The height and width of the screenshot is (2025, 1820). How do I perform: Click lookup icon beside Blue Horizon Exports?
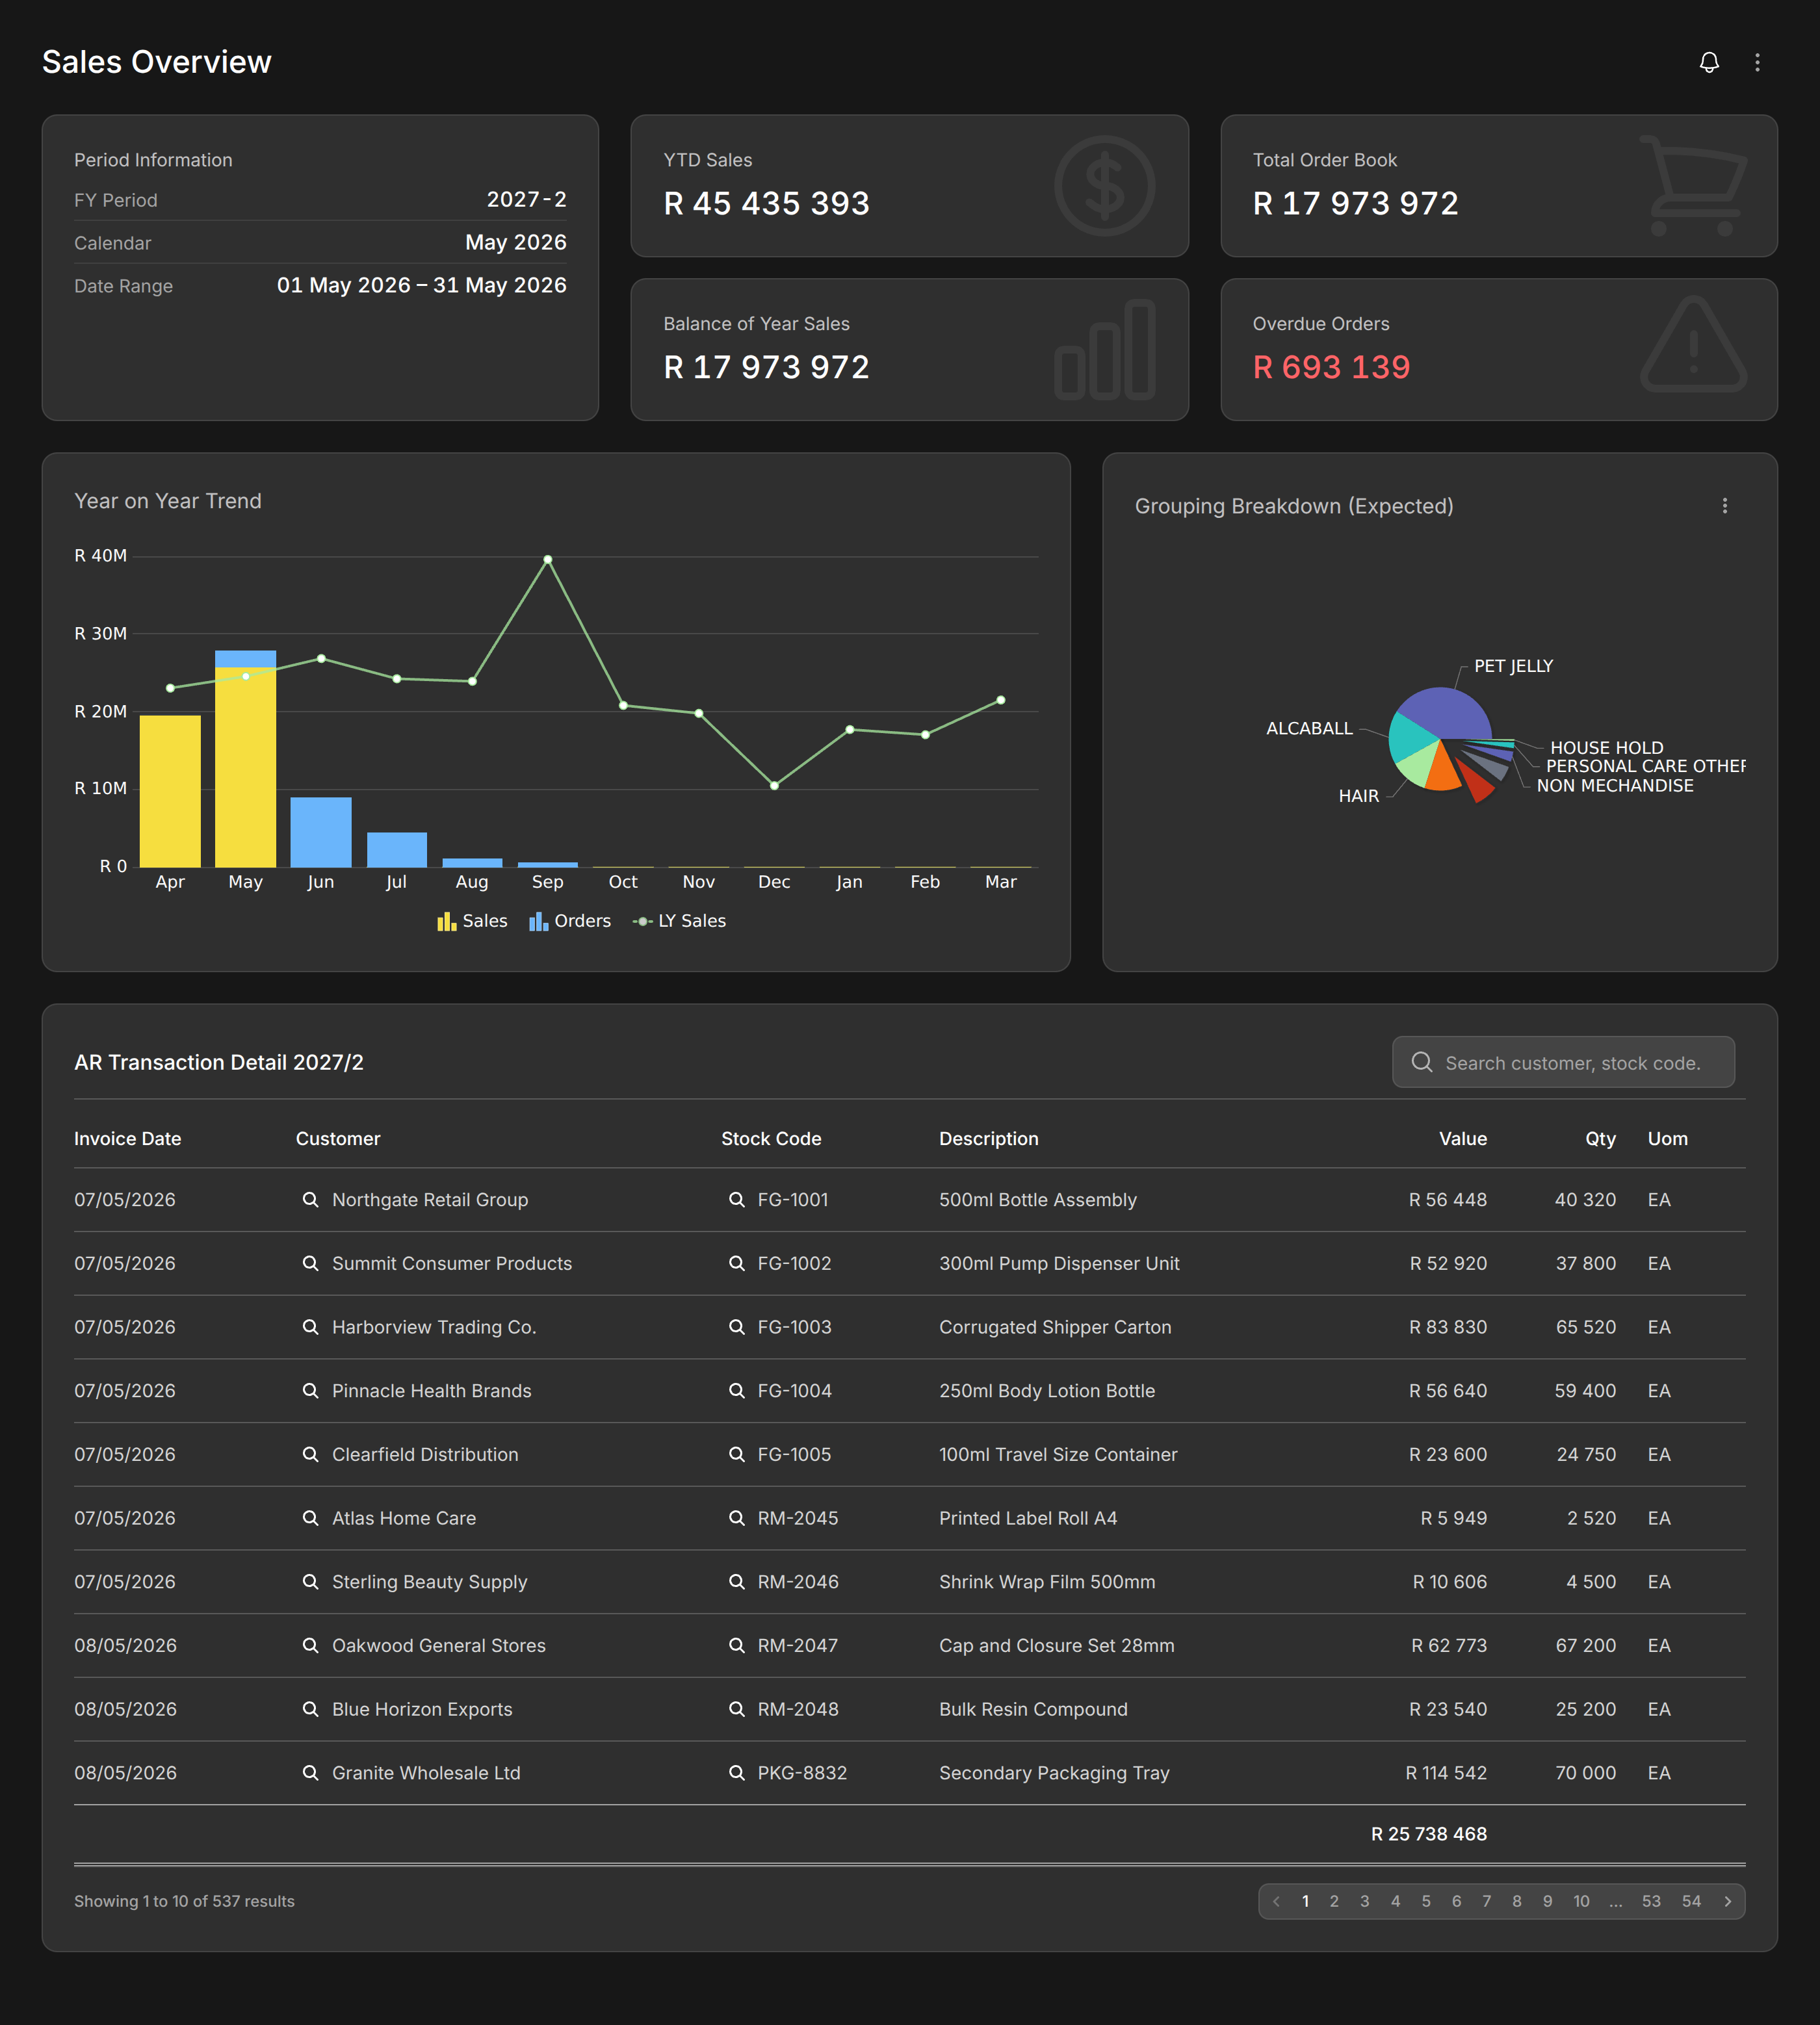coord(310,1709)
